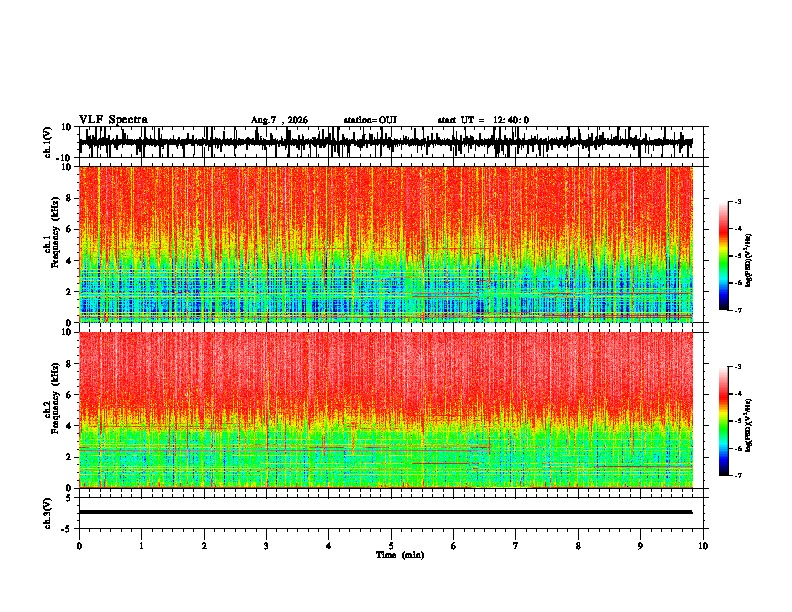Click time axis tick label '0'
The height and width of the screenshot is (612, 792).
click(x=79, y=546)
